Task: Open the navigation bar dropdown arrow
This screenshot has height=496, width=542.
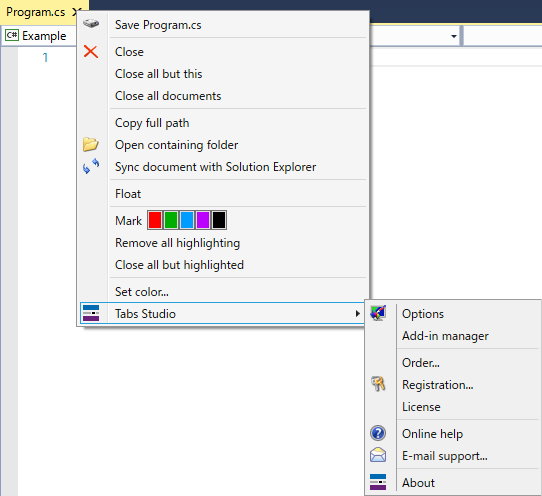Action: pos(454,36)
